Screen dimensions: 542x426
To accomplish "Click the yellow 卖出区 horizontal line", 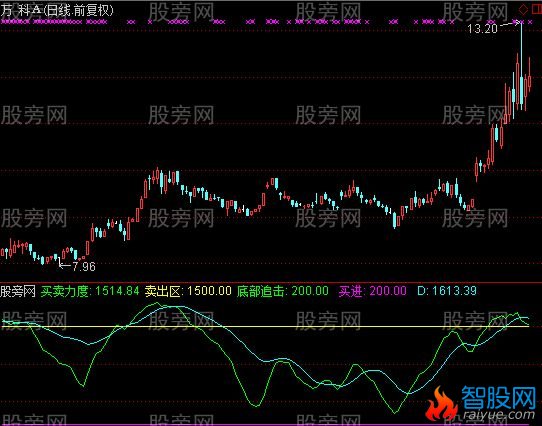I will pos(265,326).
